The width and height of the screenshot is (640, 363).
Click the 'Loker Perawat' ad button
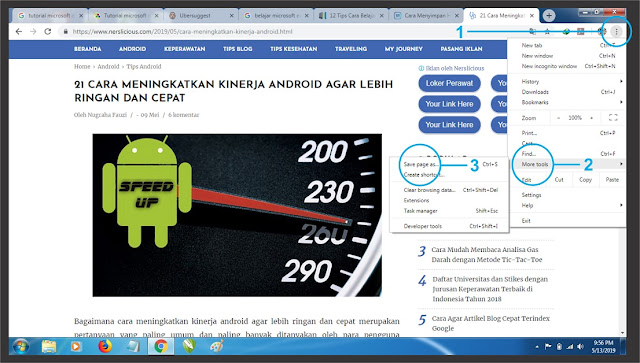tap(449, 83)
